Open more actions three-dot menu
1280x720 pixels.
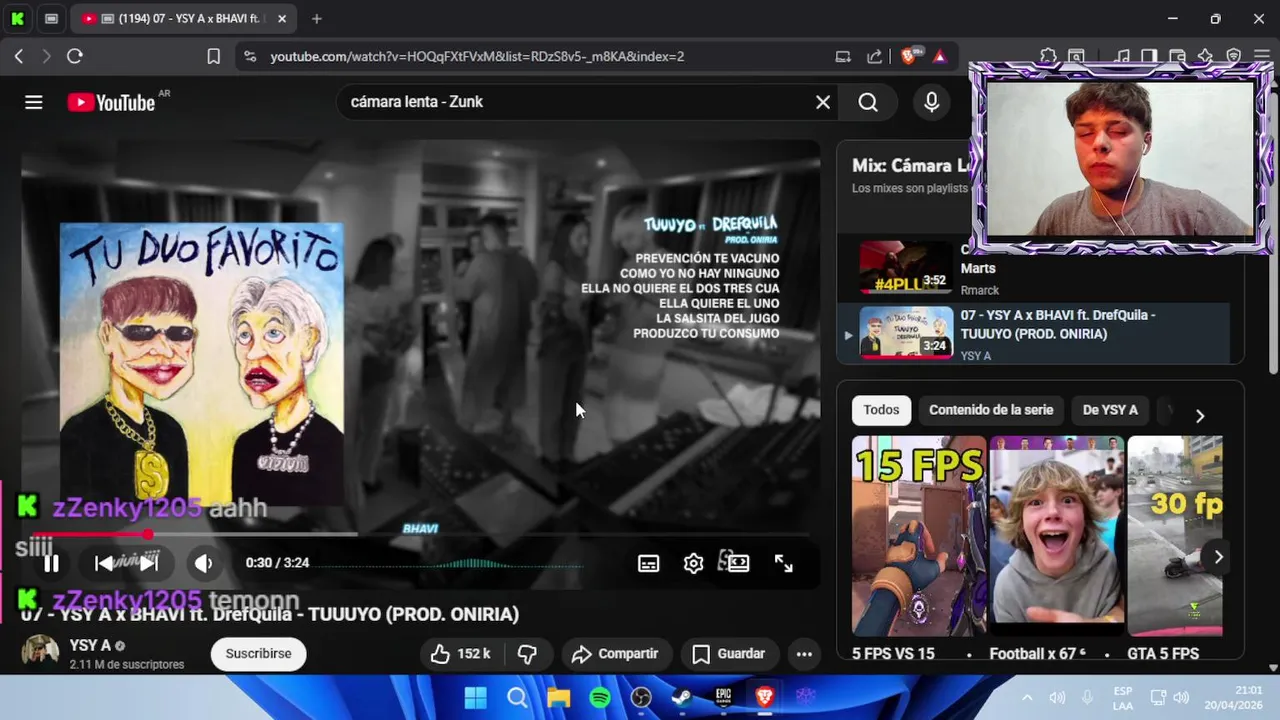804,654
